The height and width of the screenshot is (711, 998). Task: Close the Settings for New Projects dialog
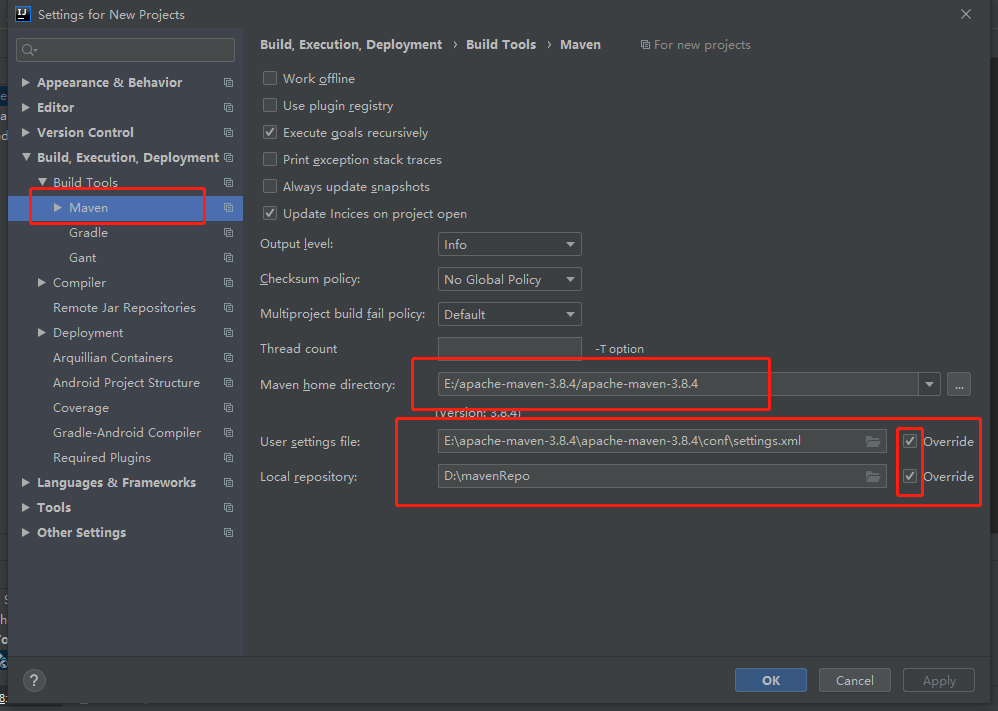966,14
